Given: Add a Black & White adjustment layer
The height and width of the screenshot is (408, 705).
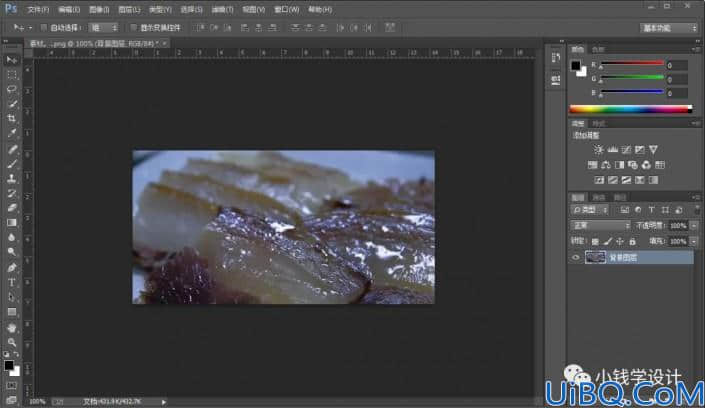Looking at the screenshot, I should [619, 165].
